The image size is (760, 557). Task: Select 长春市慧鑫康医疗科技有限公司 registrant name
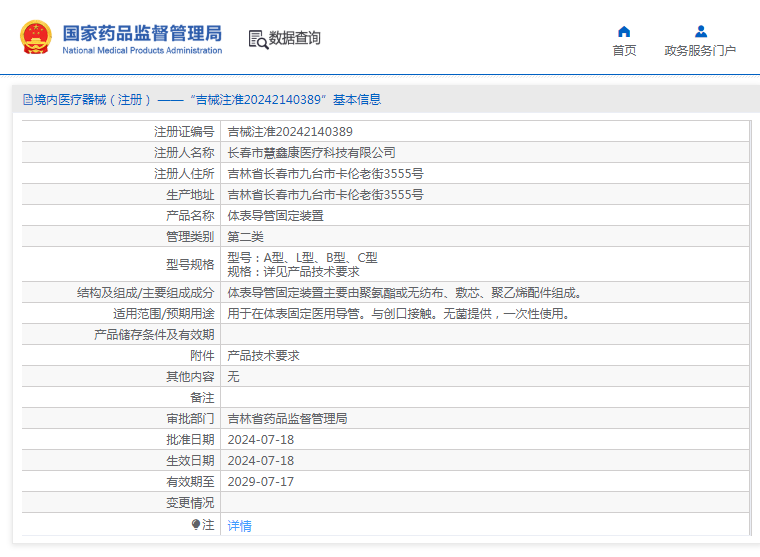point(312,153)
